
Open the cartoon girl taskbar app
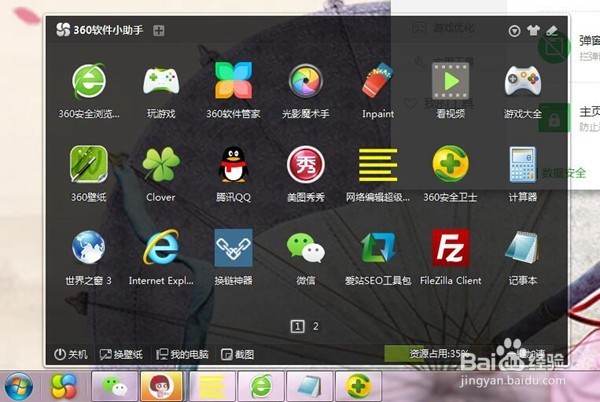click(x=161, y=386)
